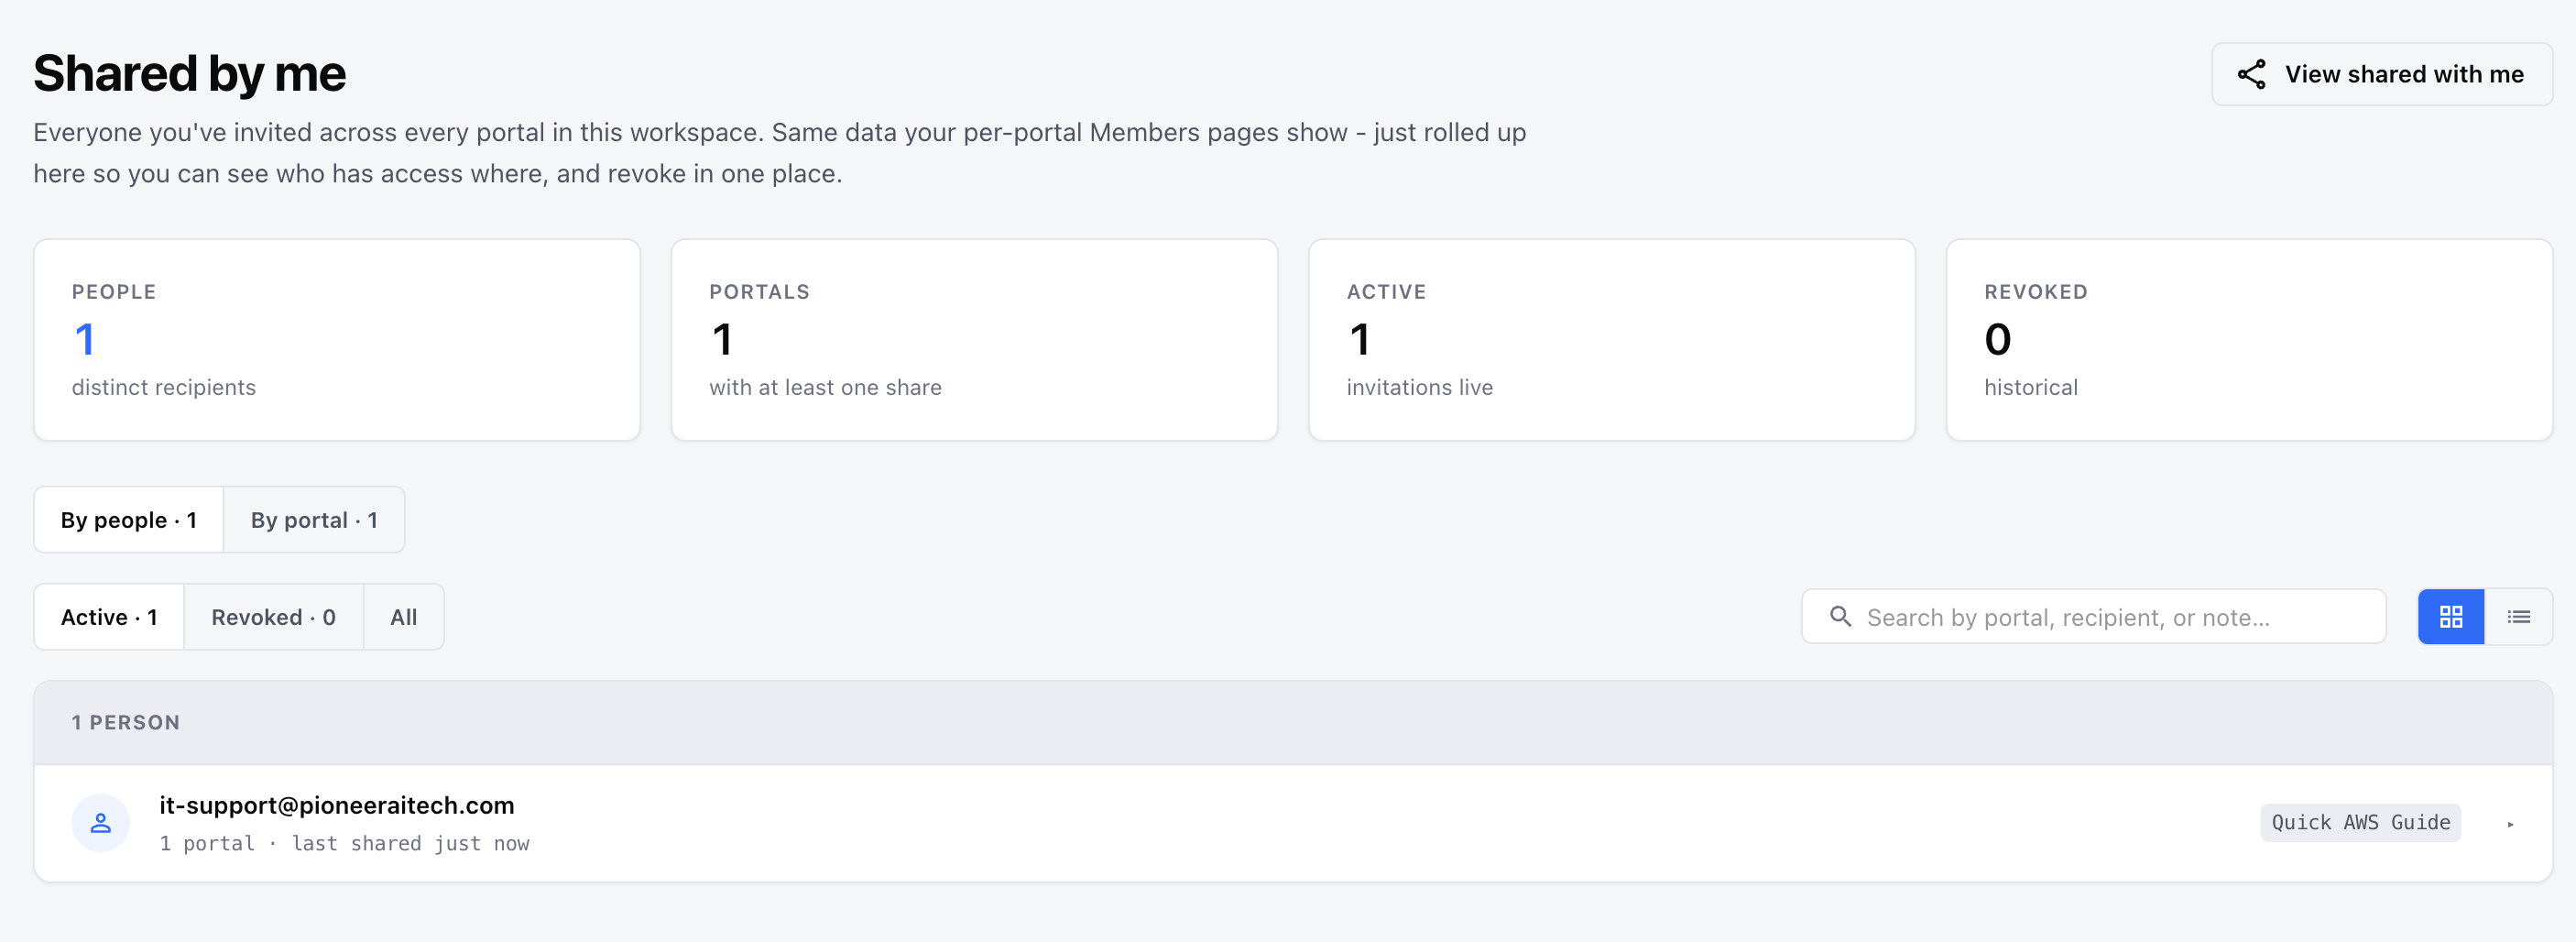
Task: Open the Active invitations stat card
Action: click(x=1611, y=340)
